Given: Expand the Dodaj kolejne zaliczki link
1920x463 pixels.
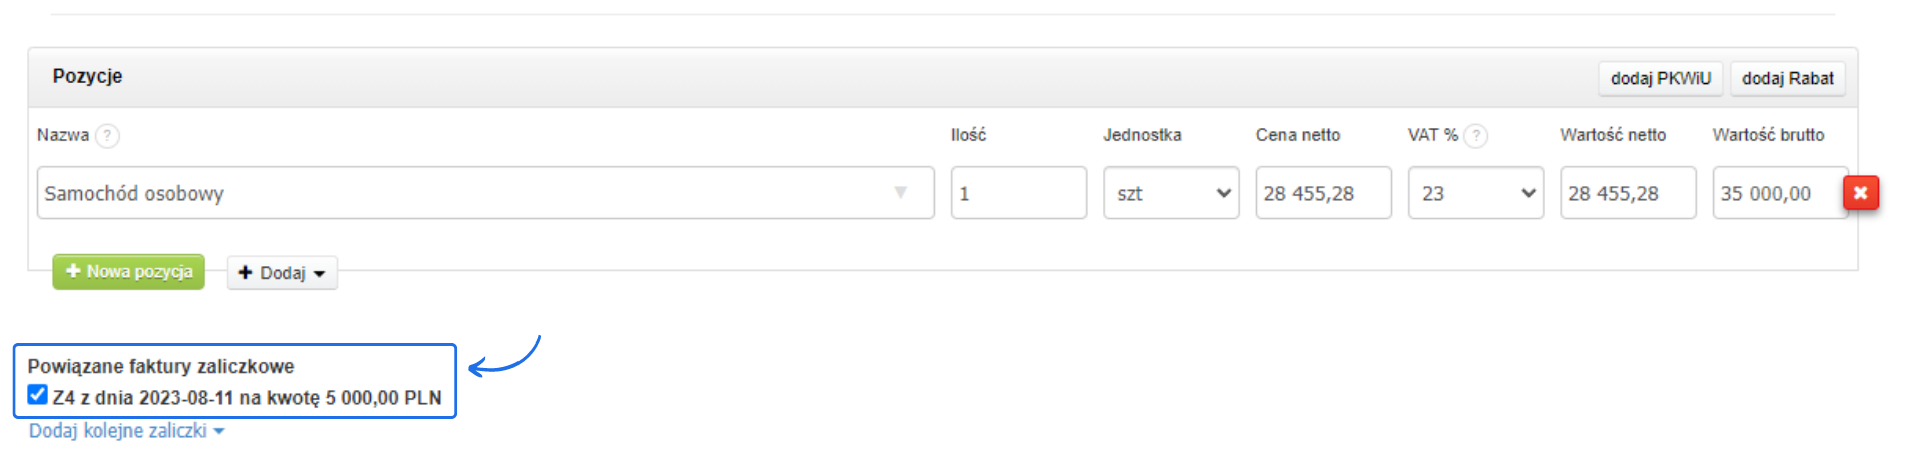Looking at the screenshot, I should tap(126, 431).
